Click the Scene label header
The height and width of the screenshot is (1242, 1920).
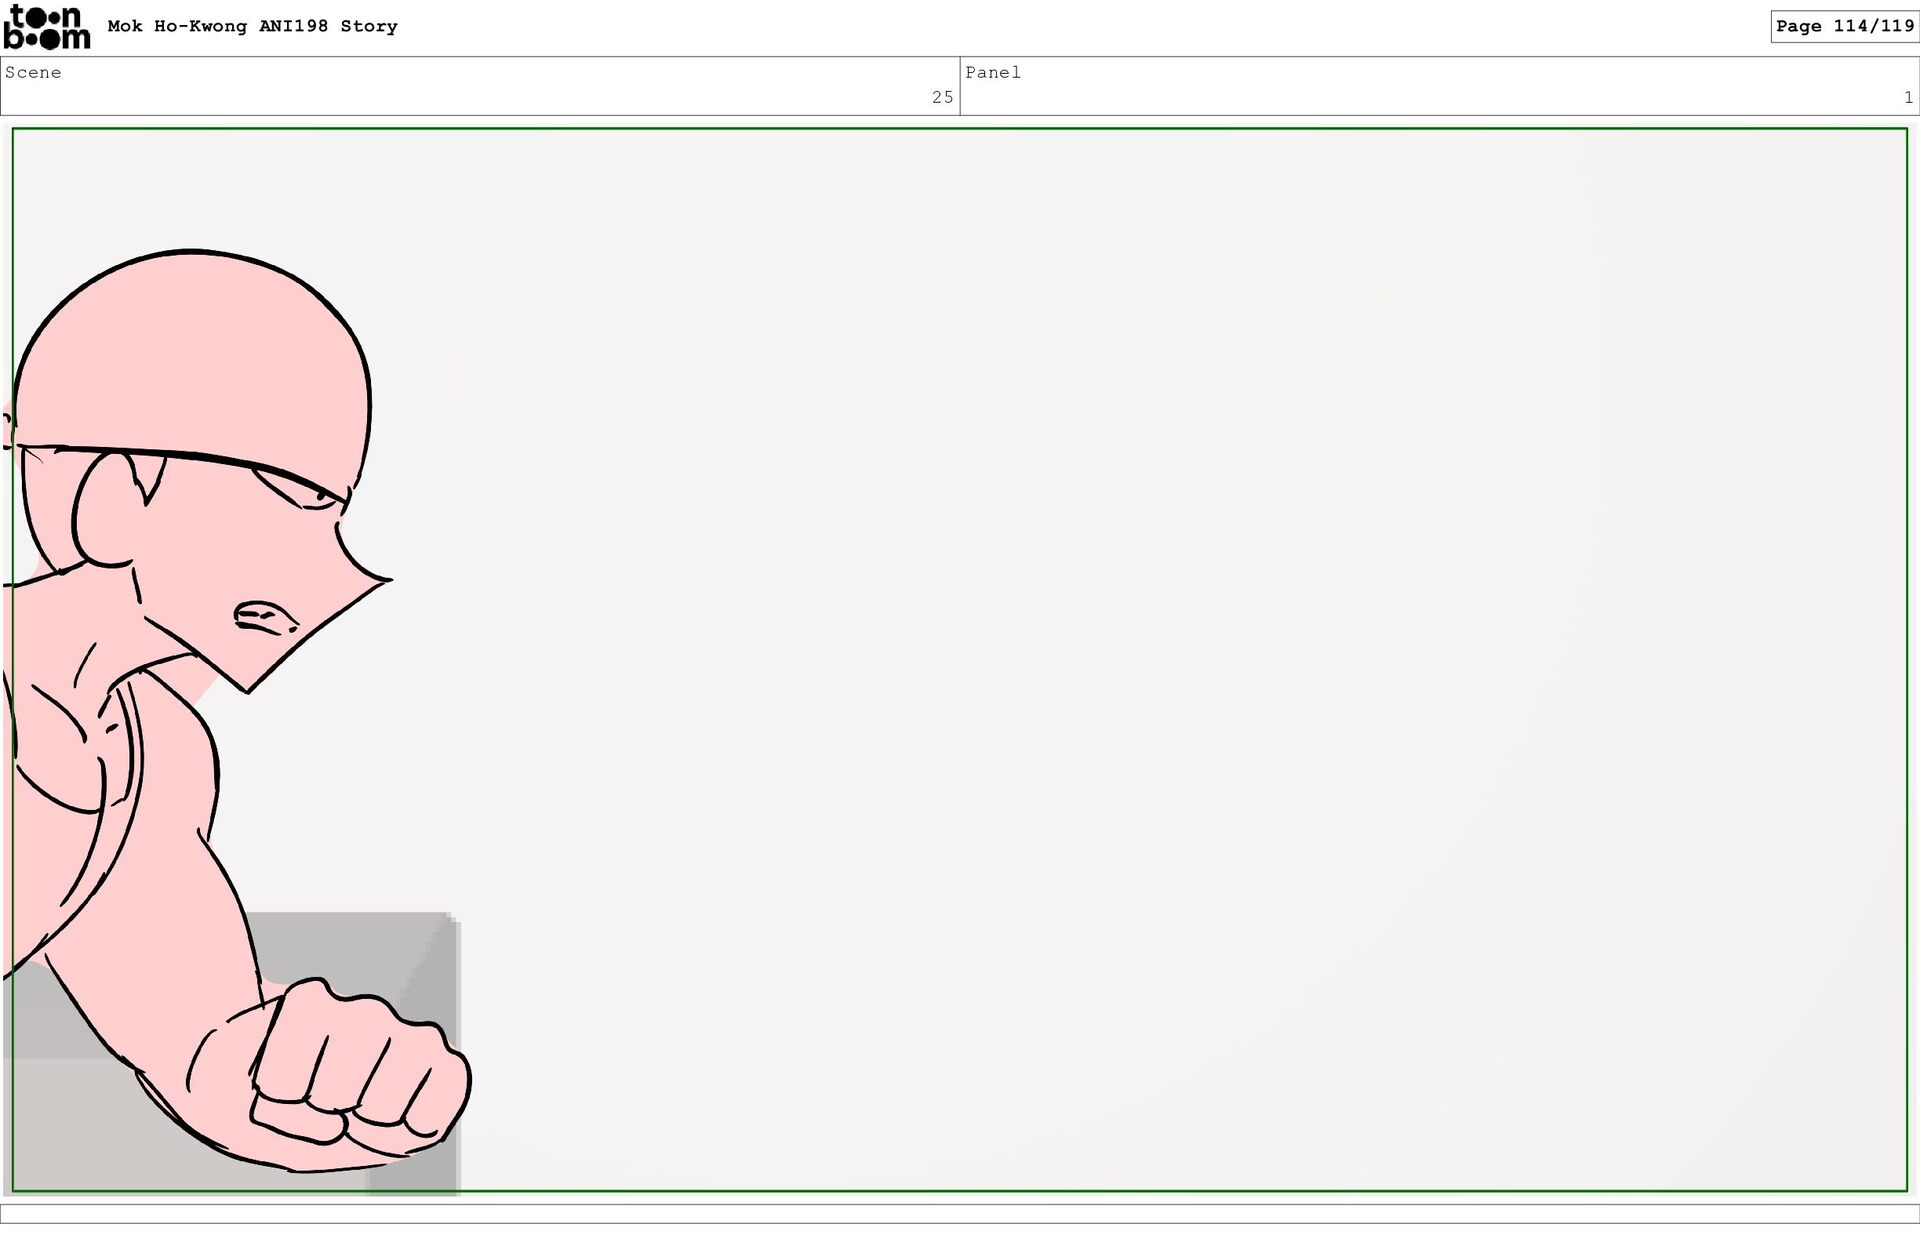click(x=33, y=73)
